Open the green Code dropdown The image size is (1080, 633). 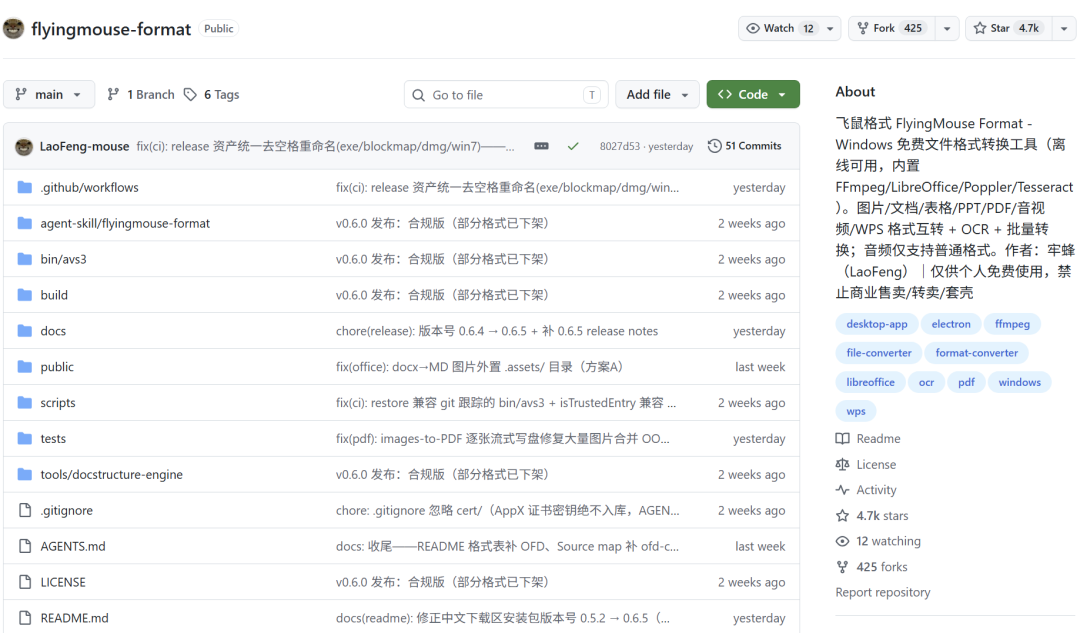(753, 94)
